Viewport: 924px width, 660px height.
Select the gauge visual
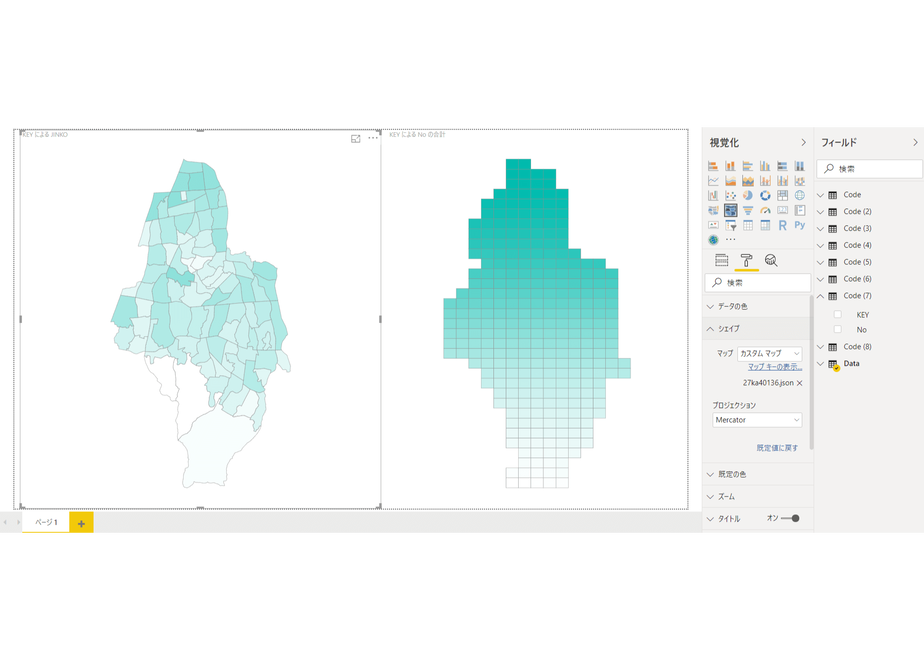[765, 210]
